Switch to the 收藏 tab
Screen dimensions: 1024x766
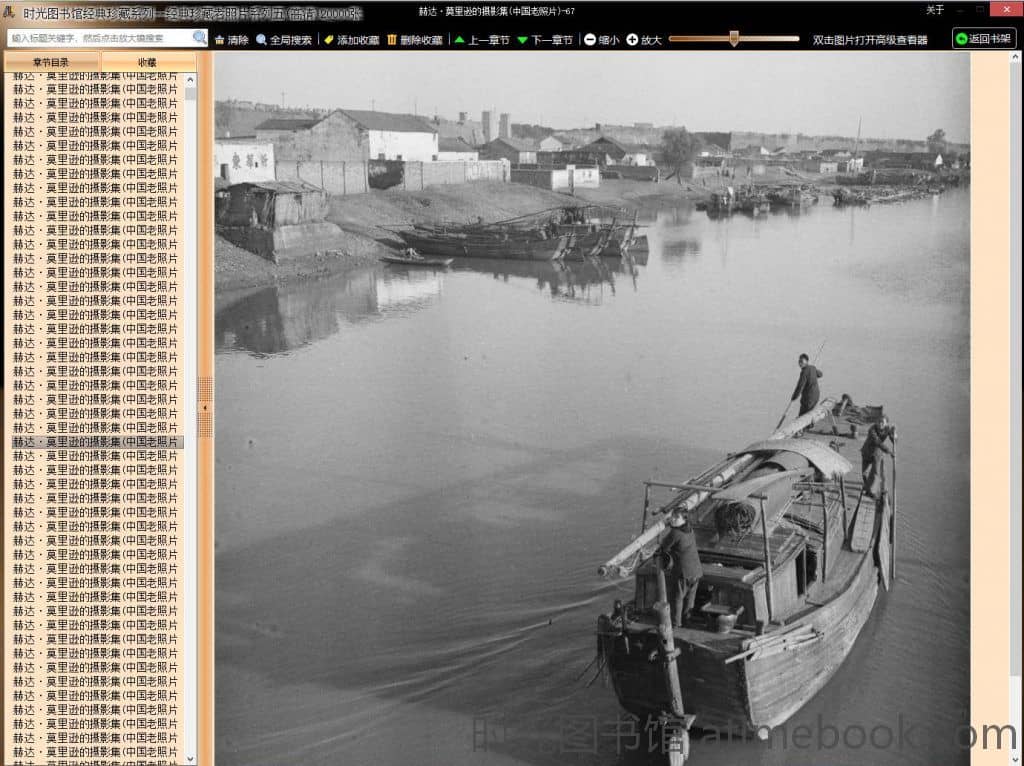coord(147,62)
